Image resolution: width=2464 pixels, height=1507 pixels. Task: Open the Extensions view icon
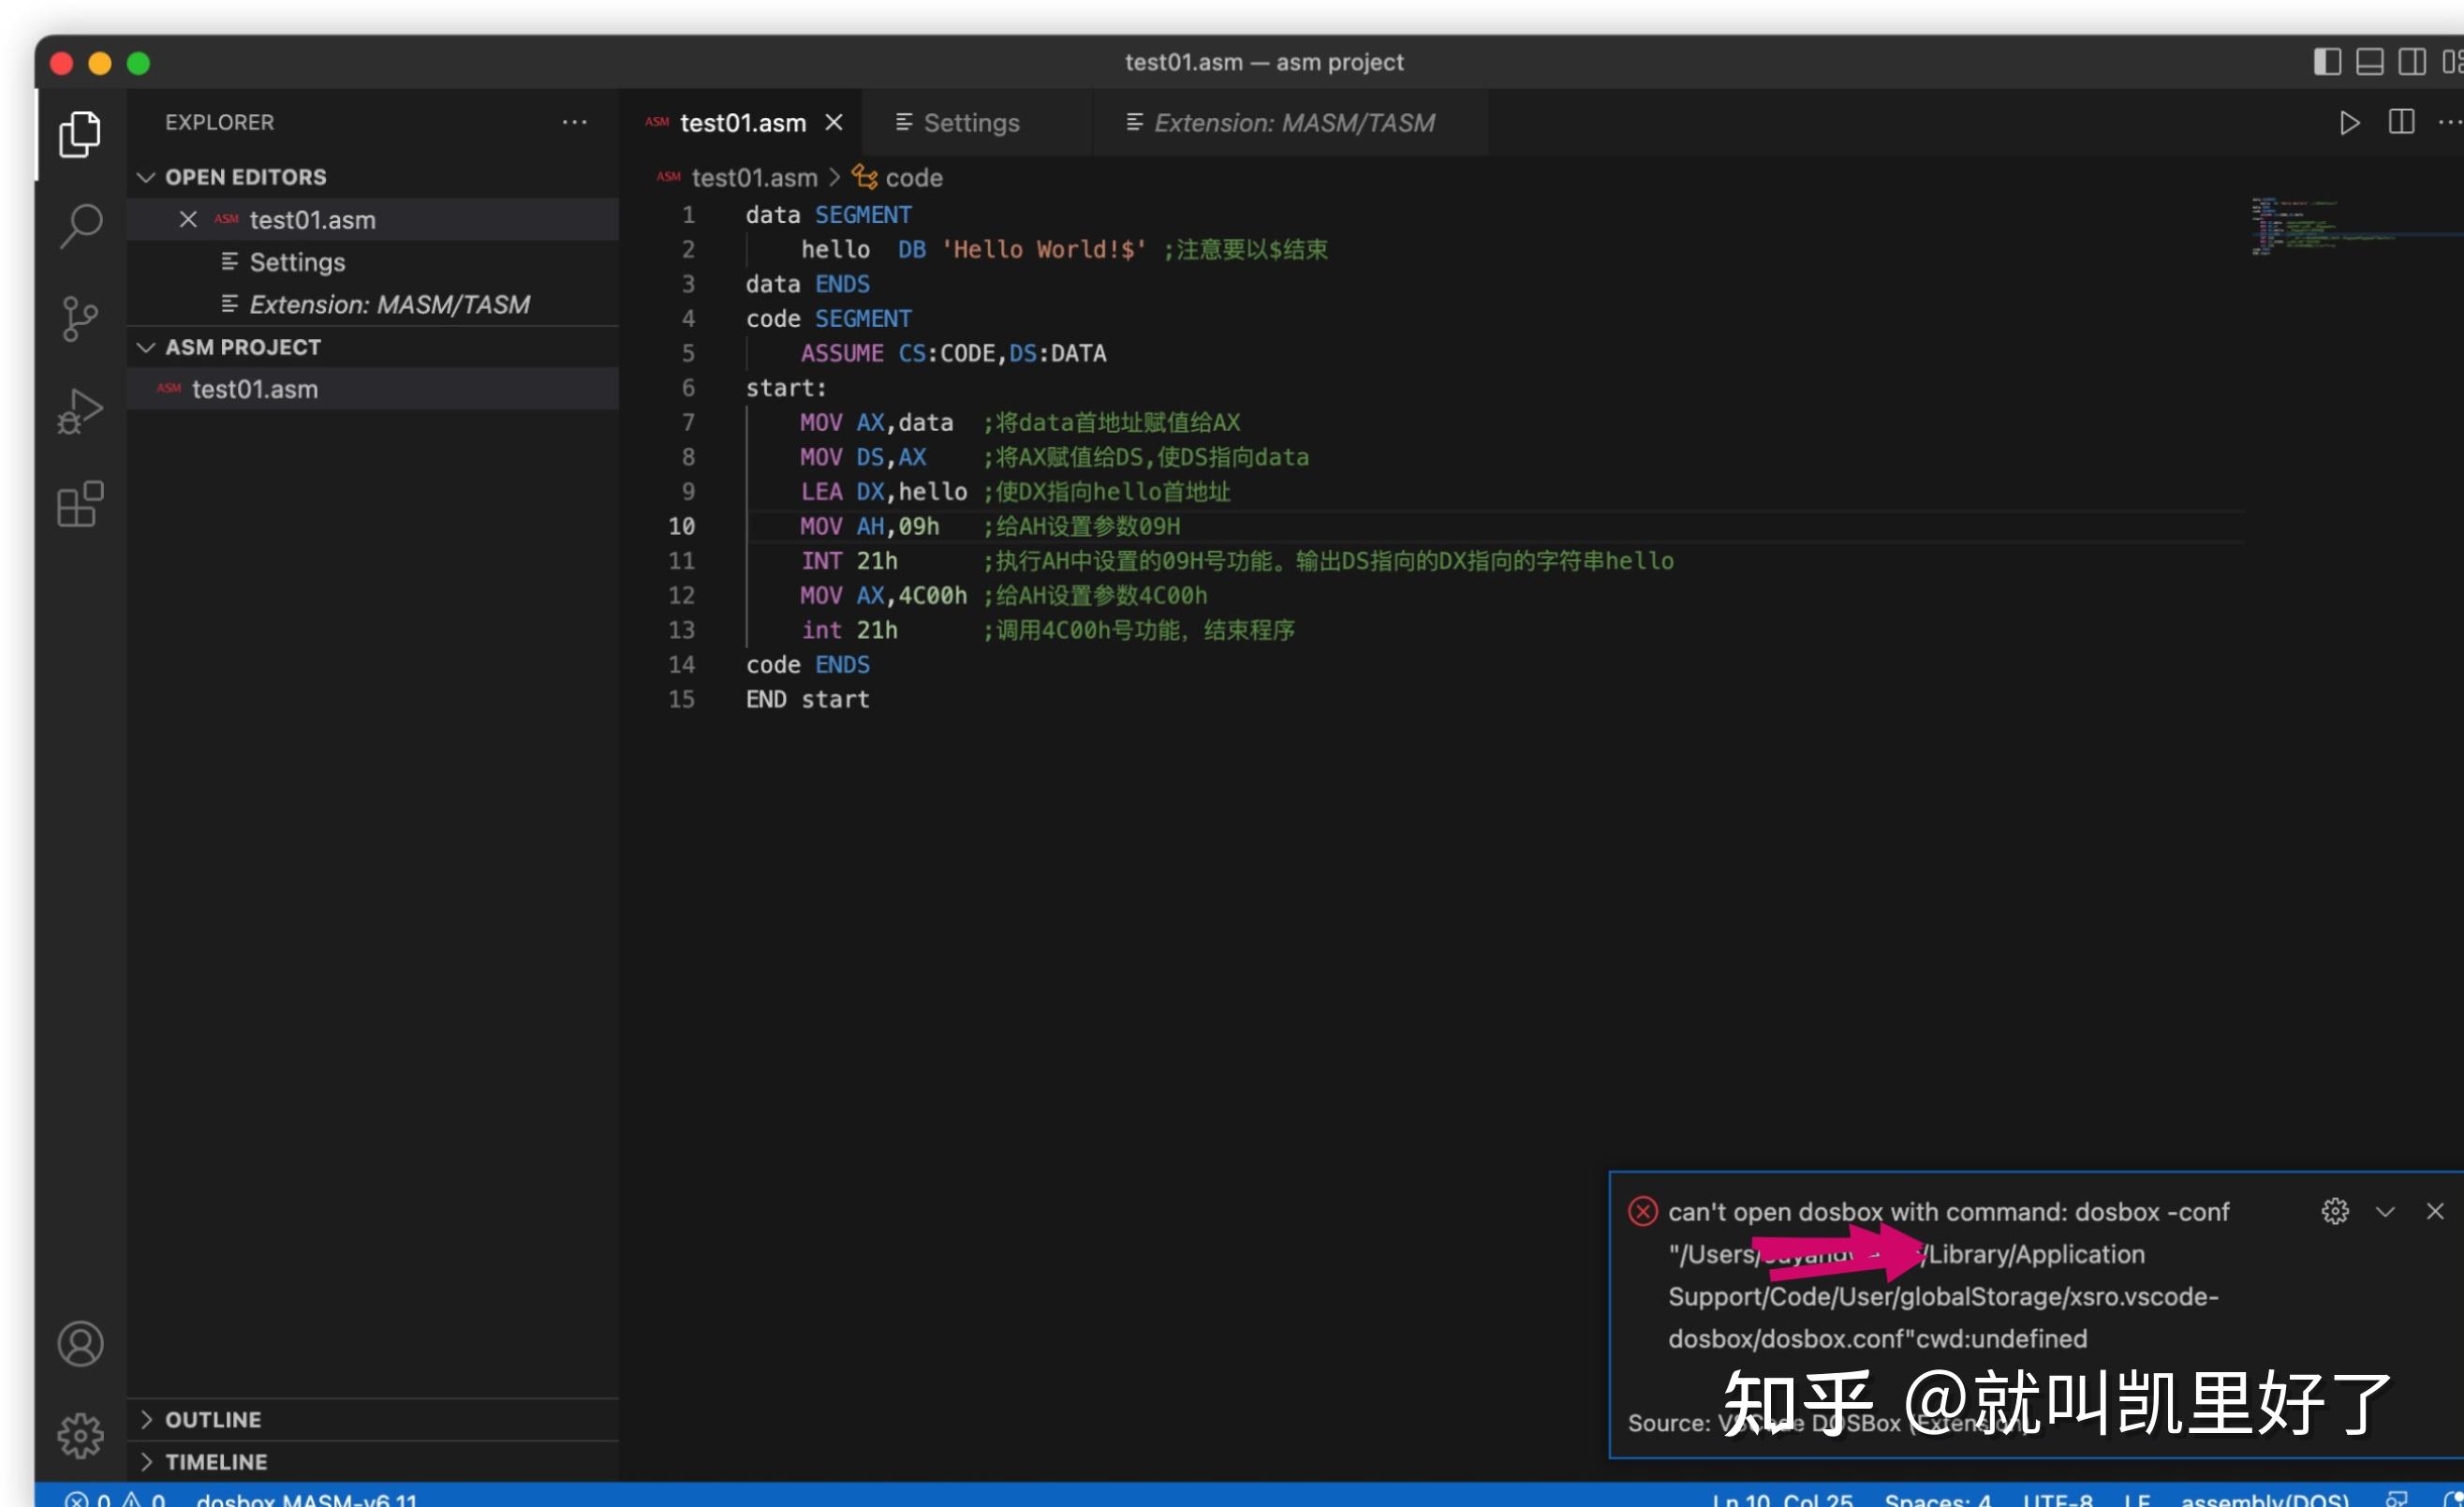[80, 504]
